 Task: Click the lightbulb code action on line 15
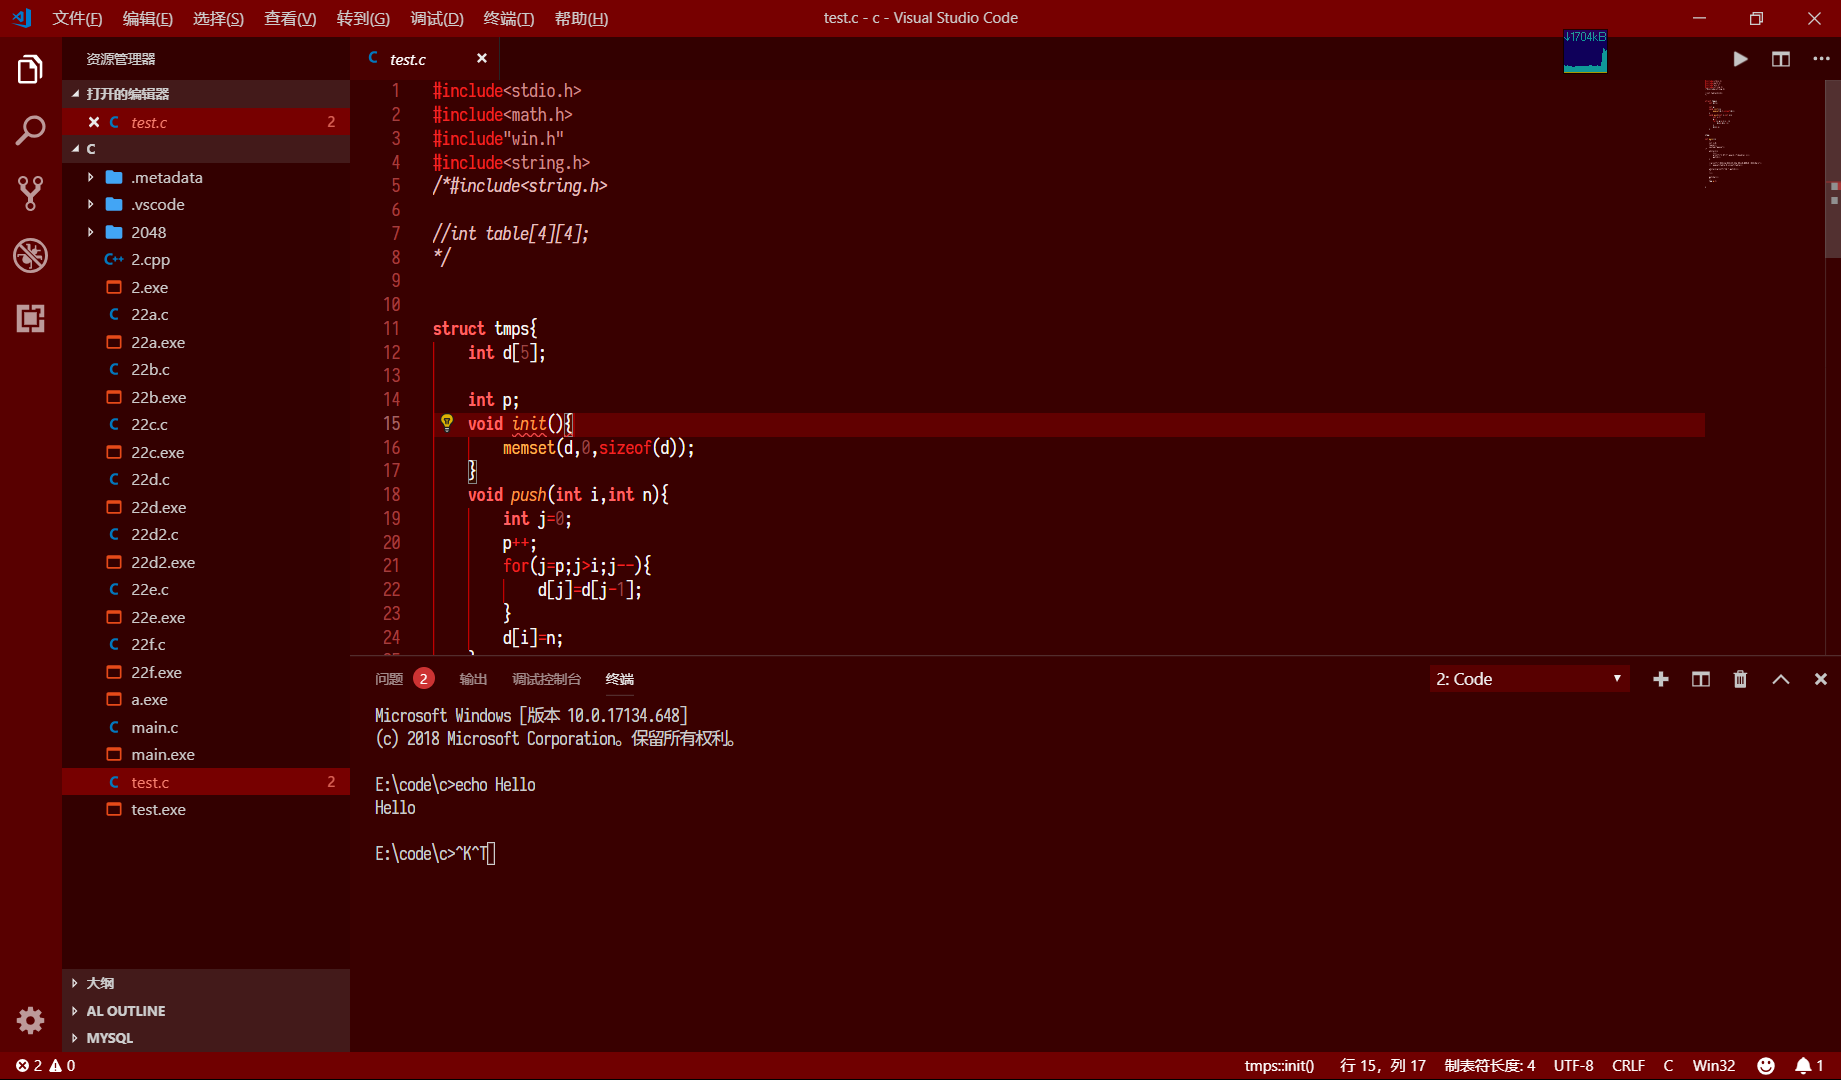pyautogui.click(x=447, y=423)
